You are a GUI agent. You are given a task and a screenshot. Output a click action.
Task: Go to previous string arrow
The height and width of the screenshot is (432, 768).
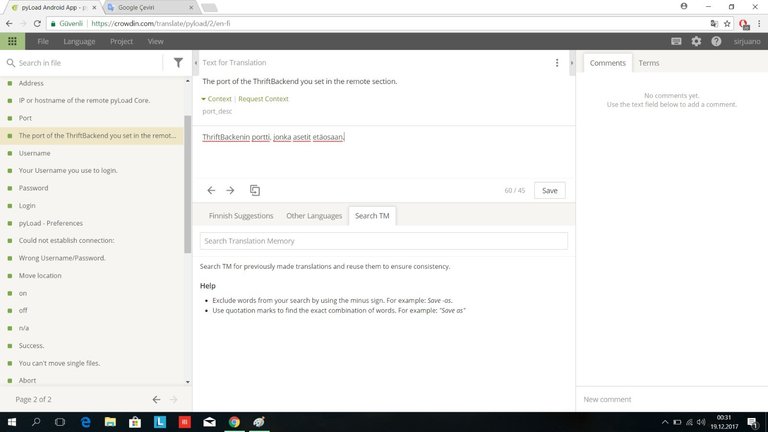pyautogui.click(x=211, y=191)
